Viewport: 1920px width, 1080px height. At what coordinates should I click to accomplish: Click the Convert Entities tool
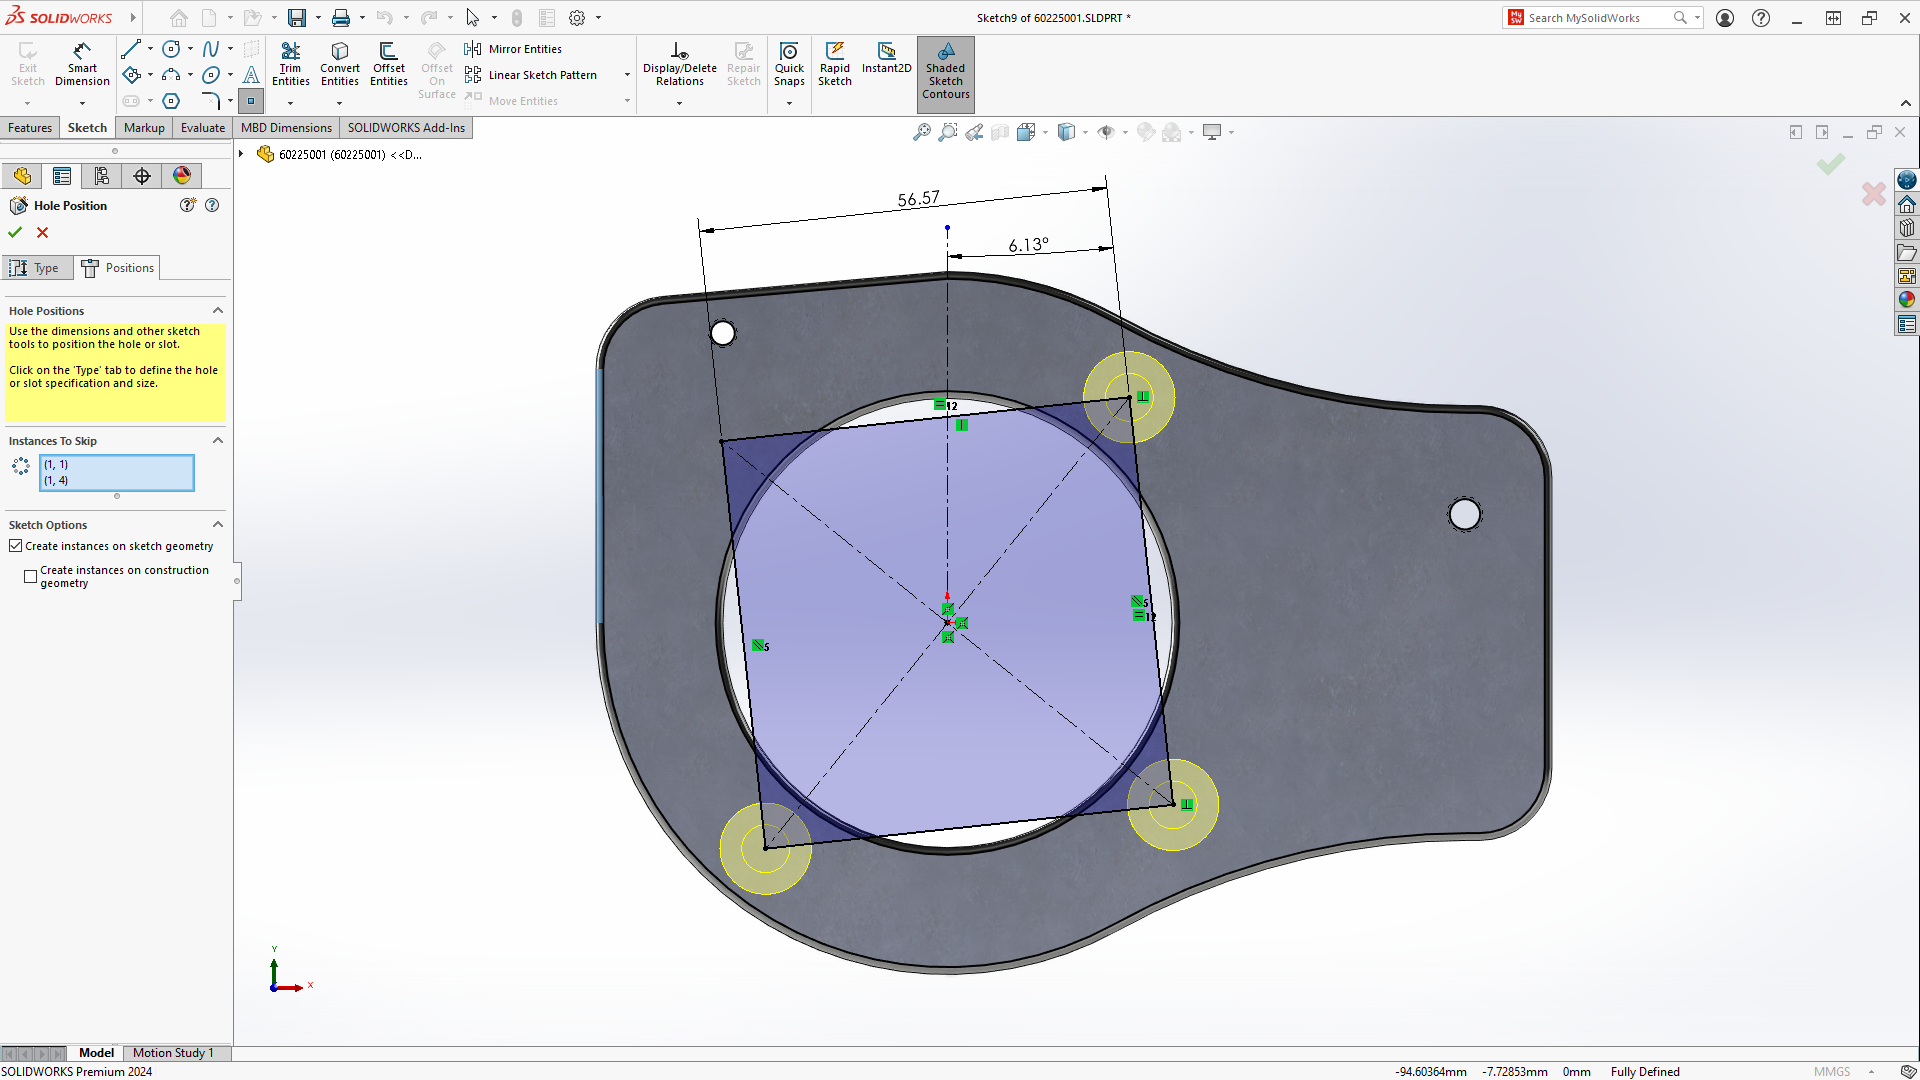click(340, 62)
